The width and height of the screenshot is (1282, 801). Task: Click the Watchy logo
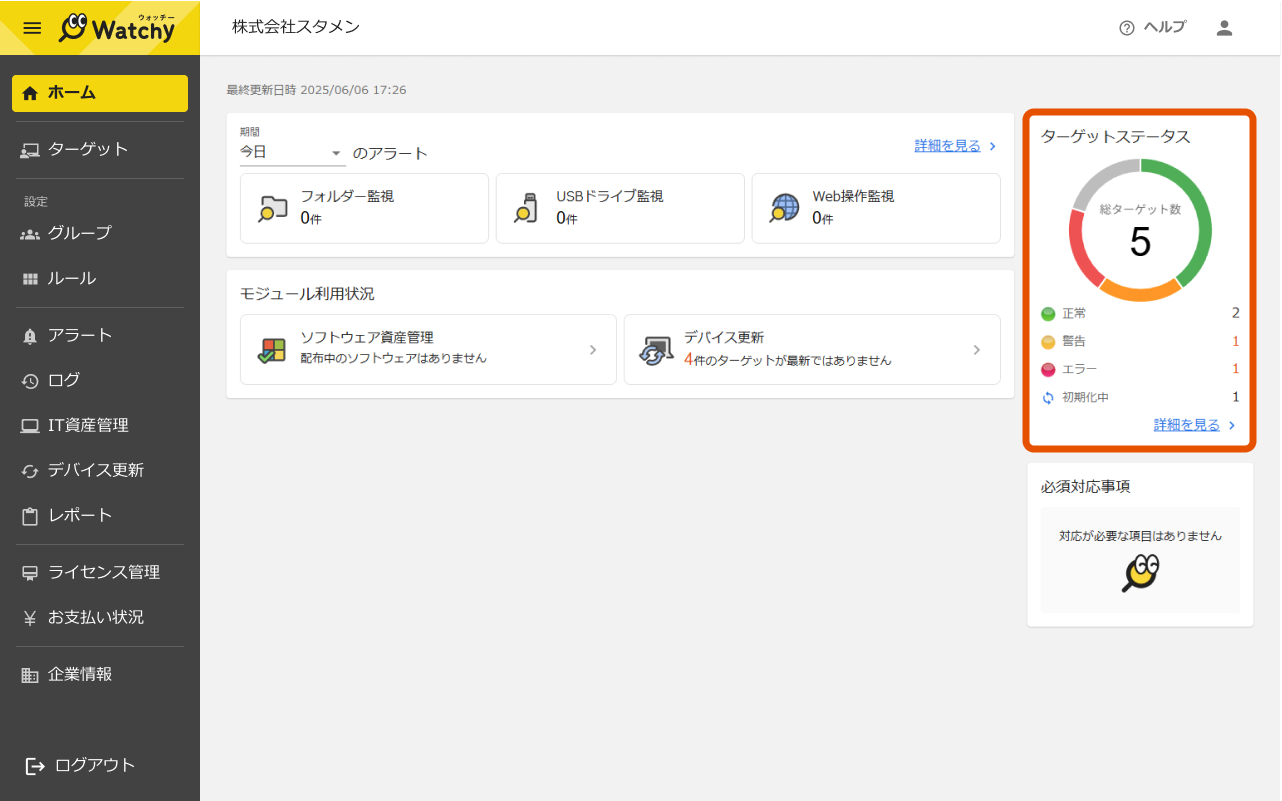pyautogui.click(x=117, y=28)
